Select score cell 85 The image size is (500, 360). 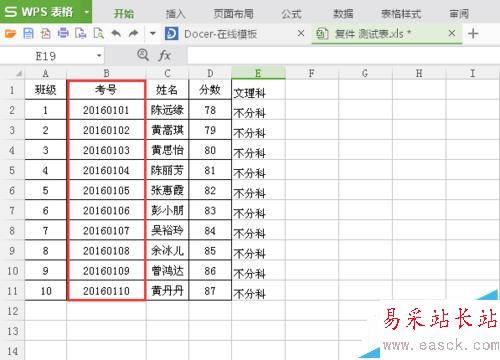click(x=210, y=251)
